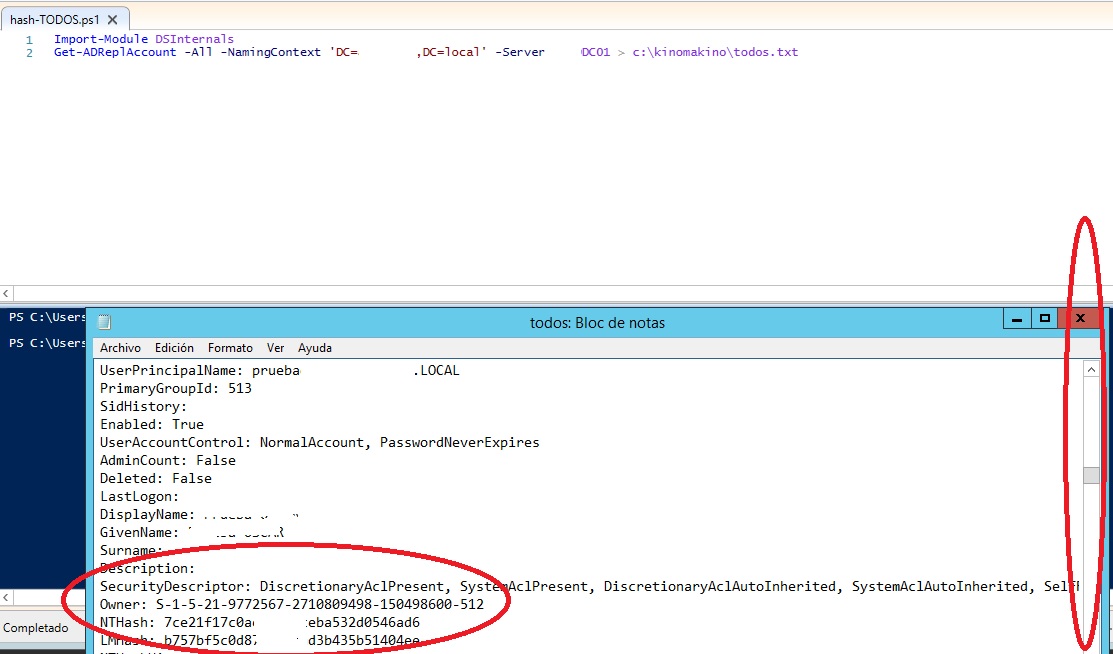Maximize the todos Notepad window
This screenshot has width=1113, height=654.
[x=1045, y=319]
